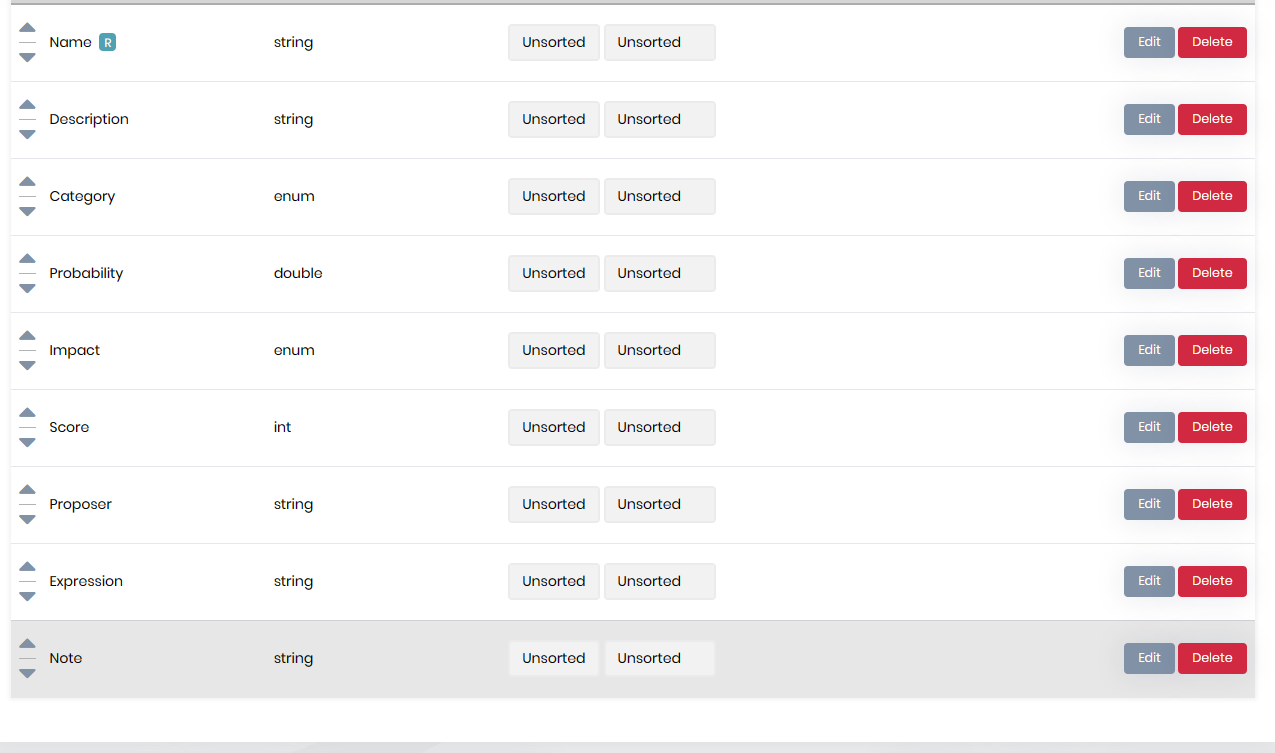
Task: Open second Unsorted dropdown in Category row
Action: (x=659, y=196)
